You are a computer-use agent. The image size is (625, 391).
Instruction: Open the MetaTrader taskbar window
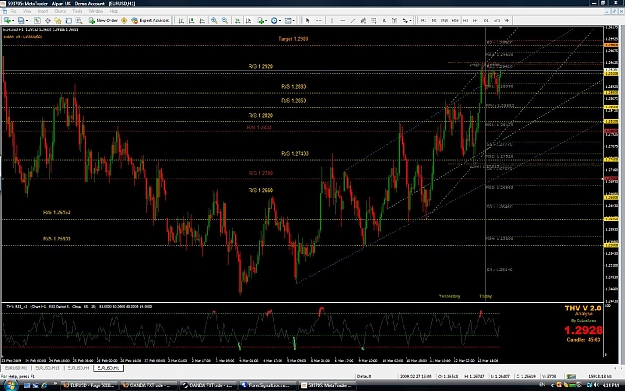click(328, 385)
